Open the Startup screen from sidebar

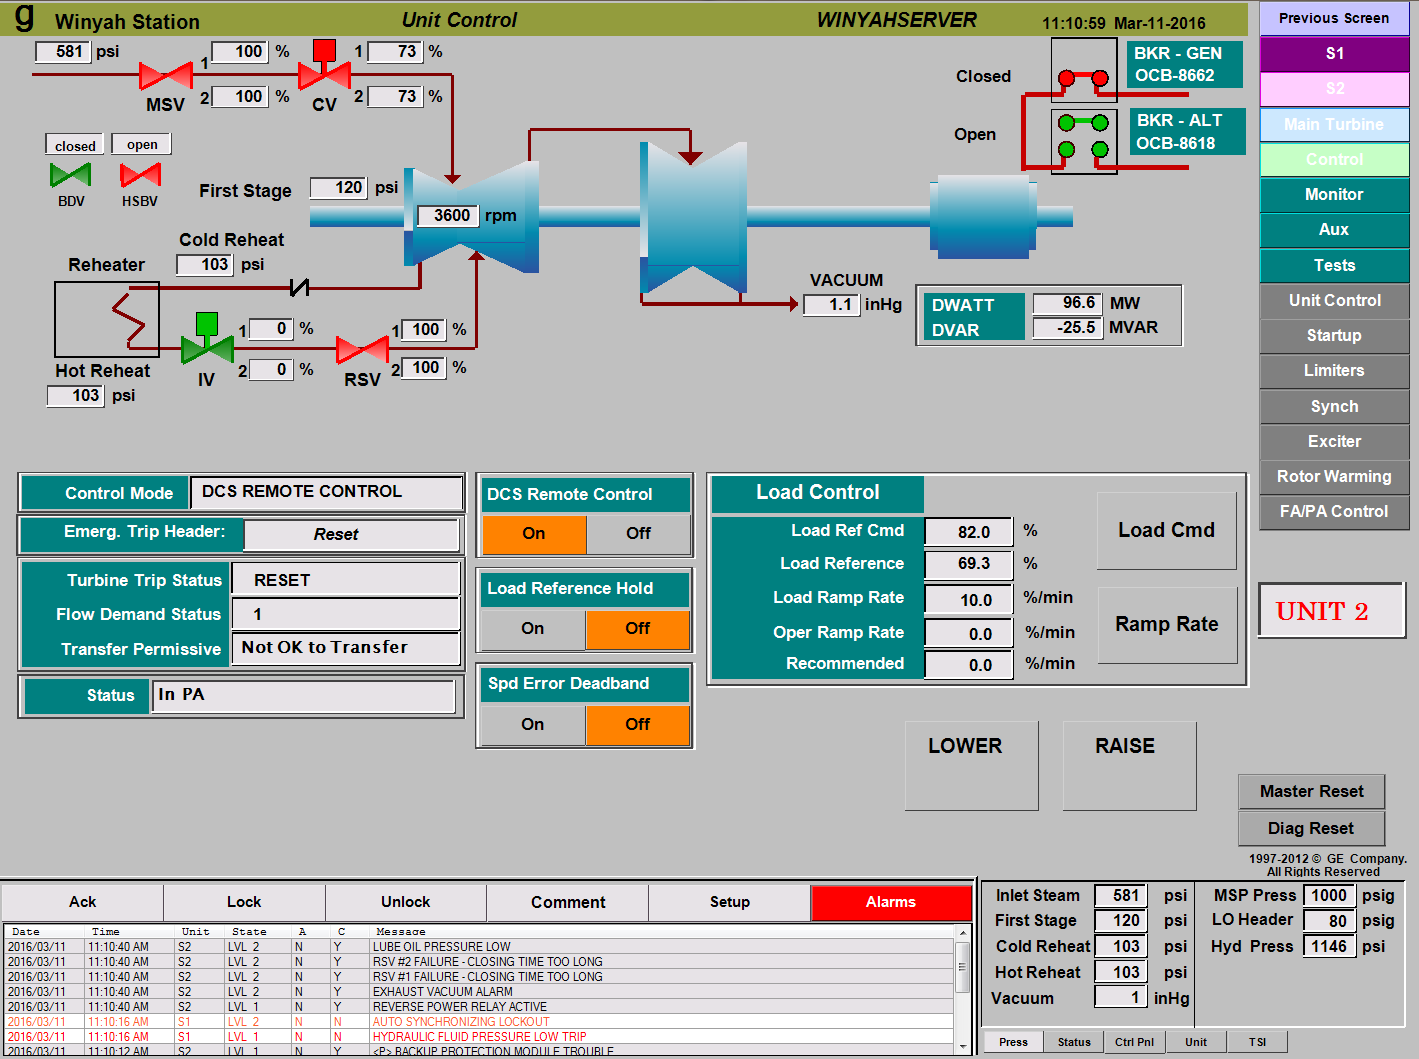tap(1333, 336)
